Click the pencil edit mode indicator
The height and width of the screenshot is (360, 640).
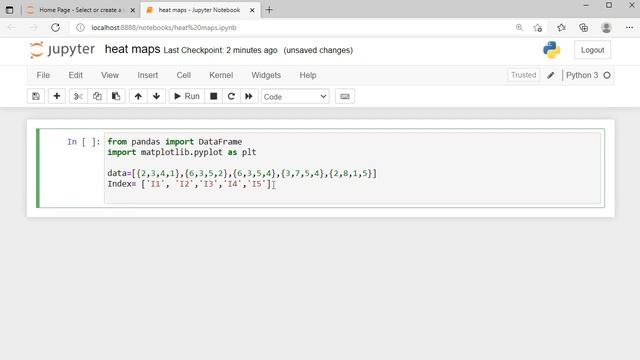click(x=551, y=75)
